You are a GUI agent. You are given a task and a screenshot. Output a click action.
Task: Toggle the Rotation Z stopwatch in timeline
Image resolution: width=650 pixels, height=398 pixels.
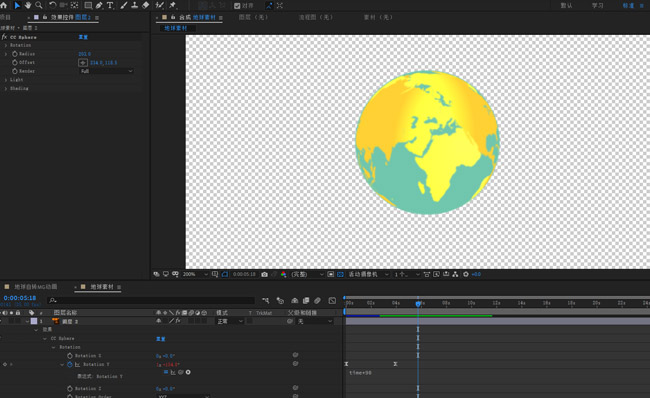(x=70, y=388)
